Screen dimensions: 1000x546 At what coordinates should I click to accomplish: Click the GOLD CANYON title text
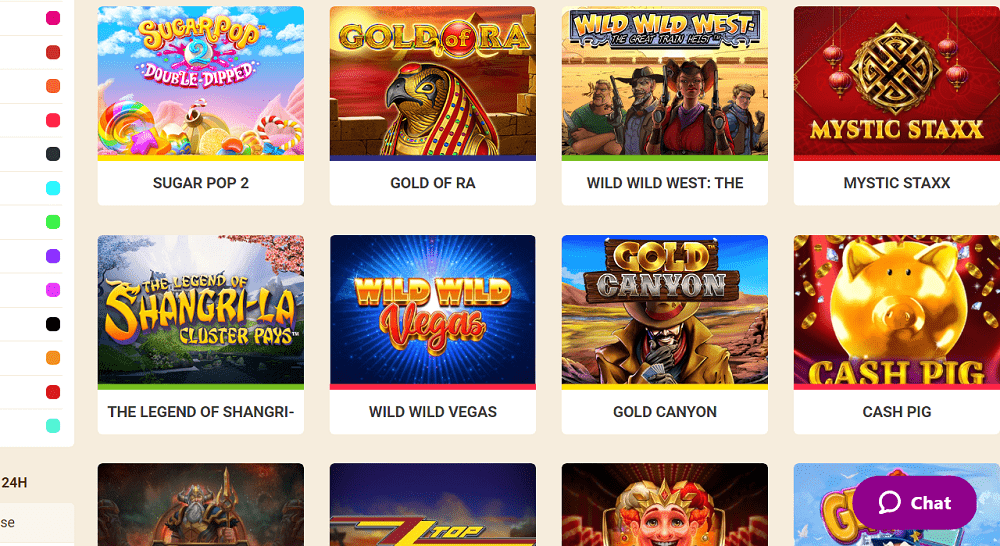pyautogui.click(x=665, y=412)
